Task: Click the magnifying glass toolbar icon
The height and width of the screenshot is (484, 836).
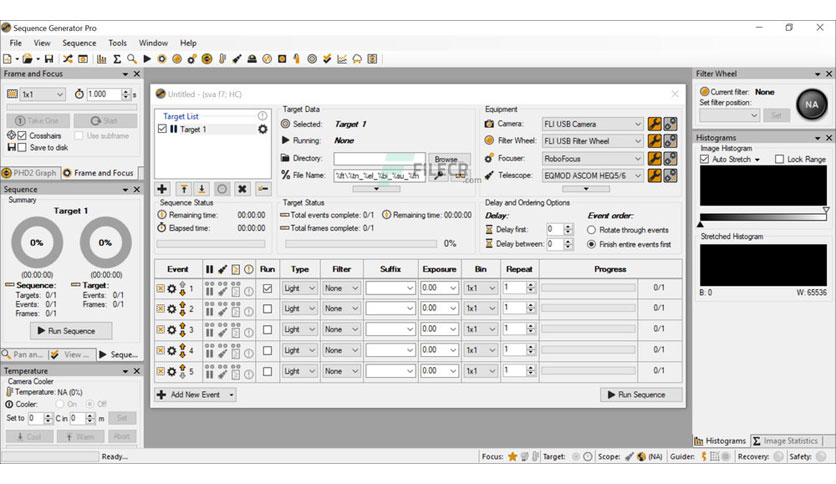Action: click(x=132, y=59)
